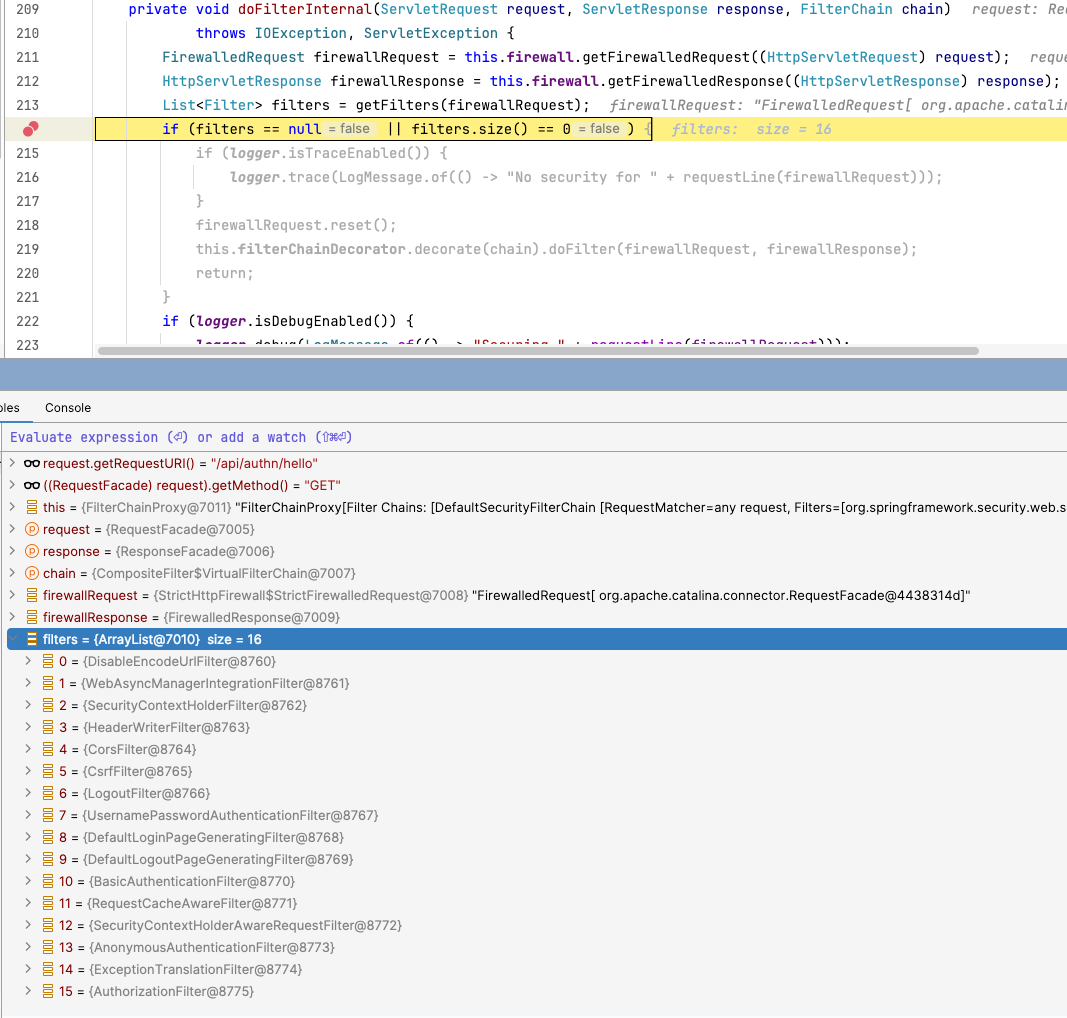The height and width of the screenshot is (1018, 1067).
Task: Open the Console tab
Action: coord(68,408)
